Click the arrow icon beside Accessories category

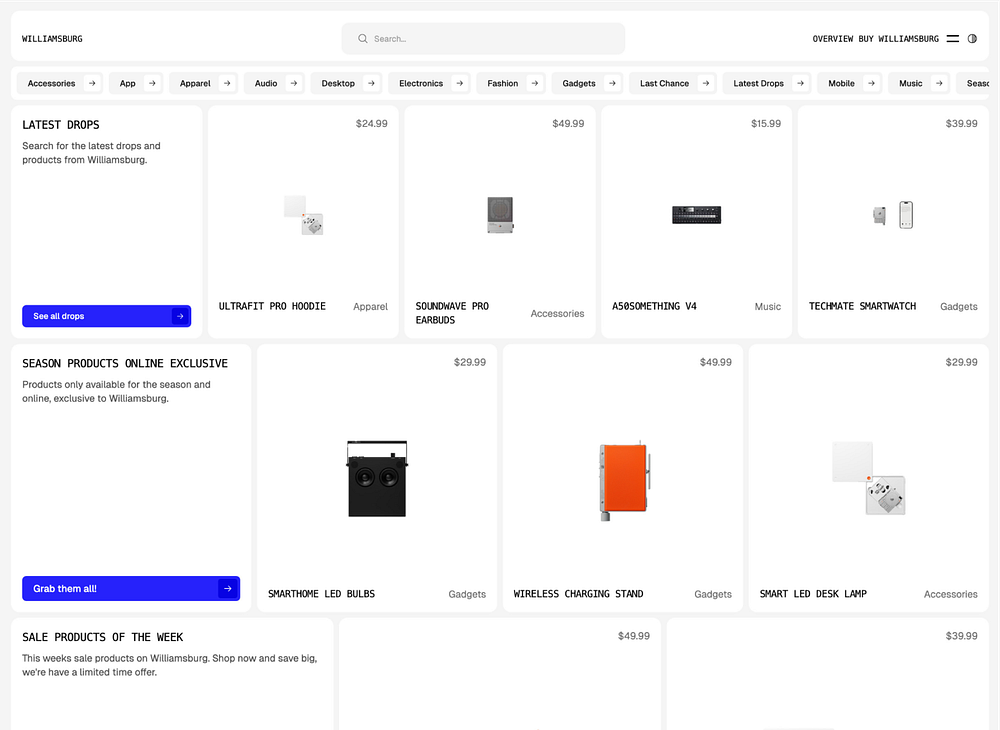92,84
